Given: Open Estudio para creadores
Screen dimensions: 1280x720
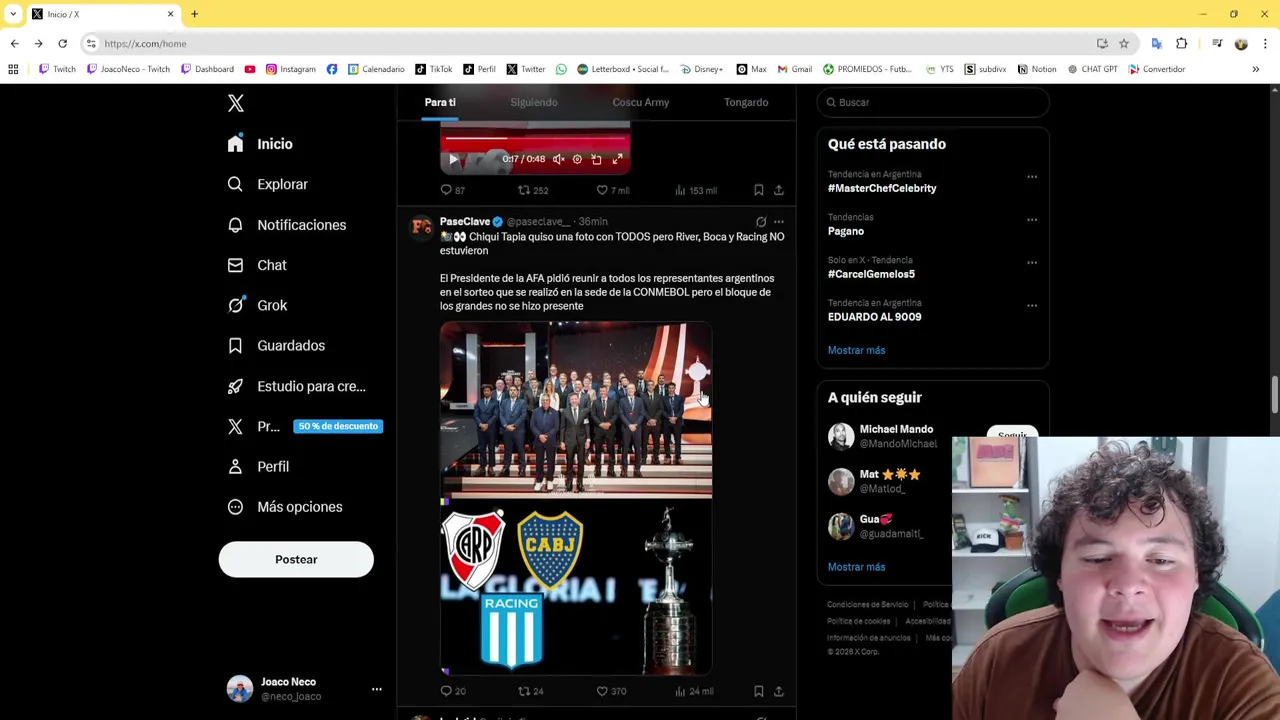Looking at the screenshot, I should tap(296, 386).
